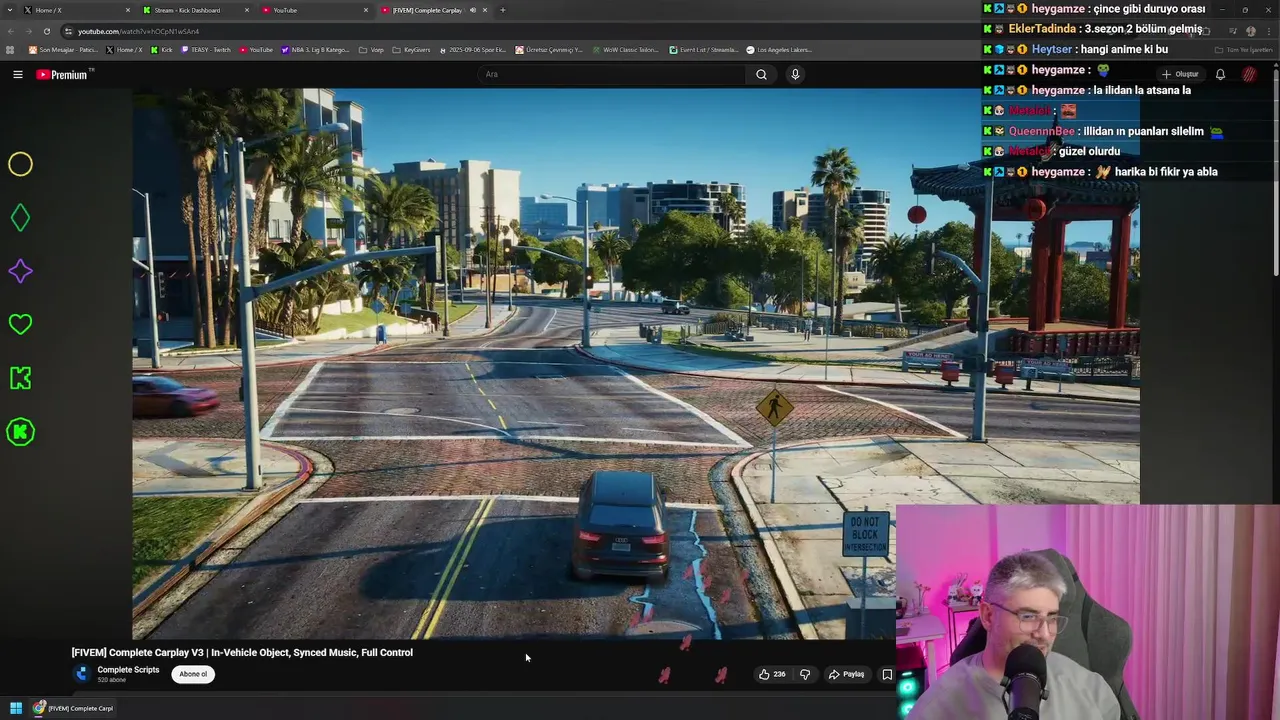1280x720 pixels.
Task: Dislike the video with thumbs-down icon
Action: pyautogui.click(x=805, y=674)
